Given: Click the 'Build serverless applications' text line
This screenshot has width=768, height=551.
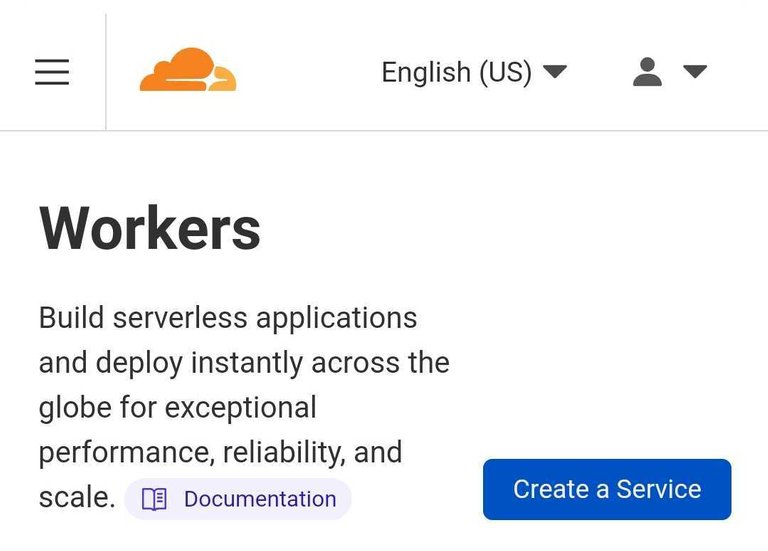Looking at the screenshot, I should (x=228, y=318).
